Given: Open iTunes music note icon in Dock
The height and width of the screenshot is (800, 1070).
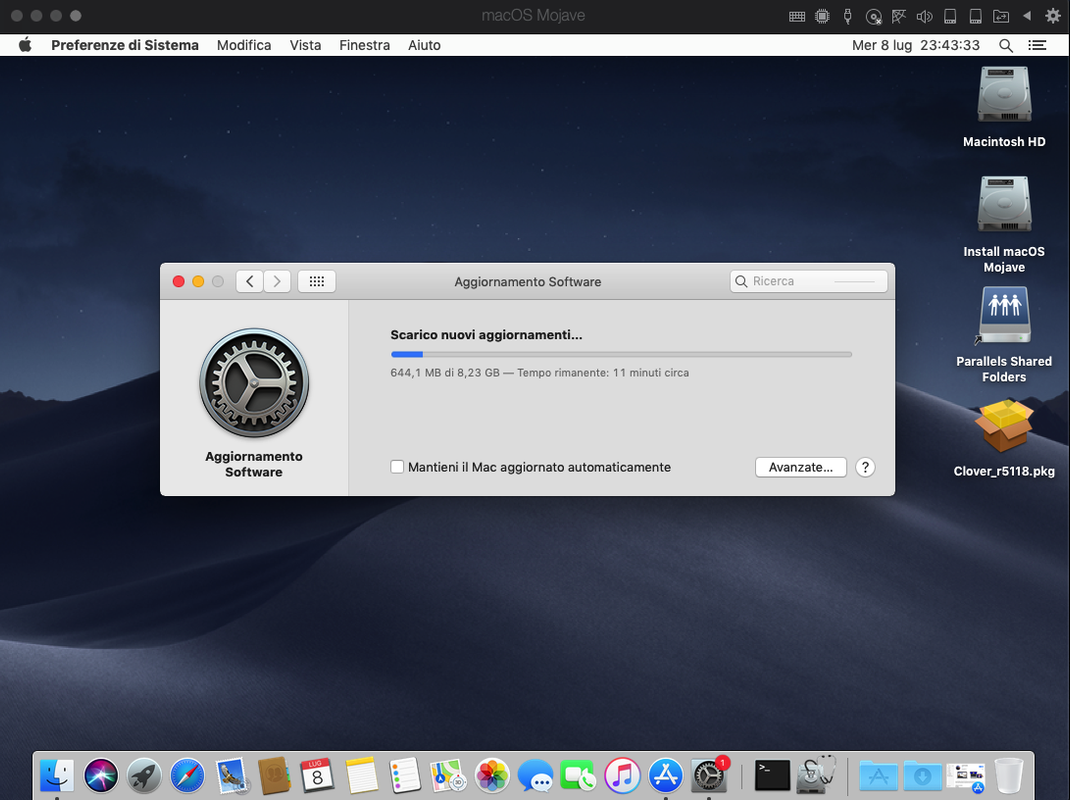Looking at the screenshot, I should (622, 776).
